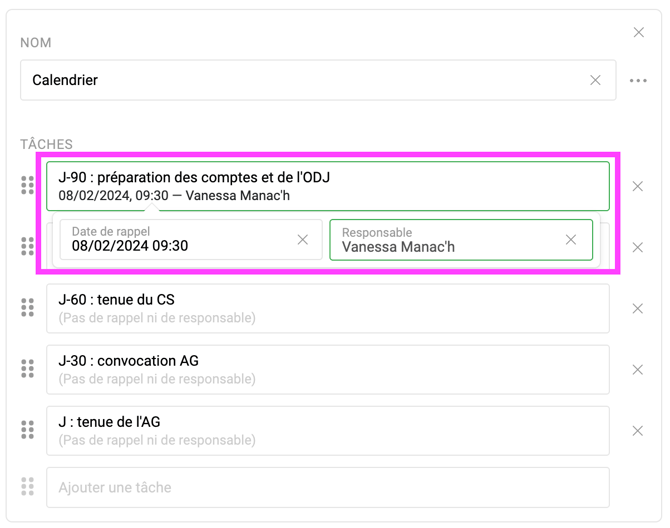Expand the J-60 tenue du CS task

coord(327,308)
